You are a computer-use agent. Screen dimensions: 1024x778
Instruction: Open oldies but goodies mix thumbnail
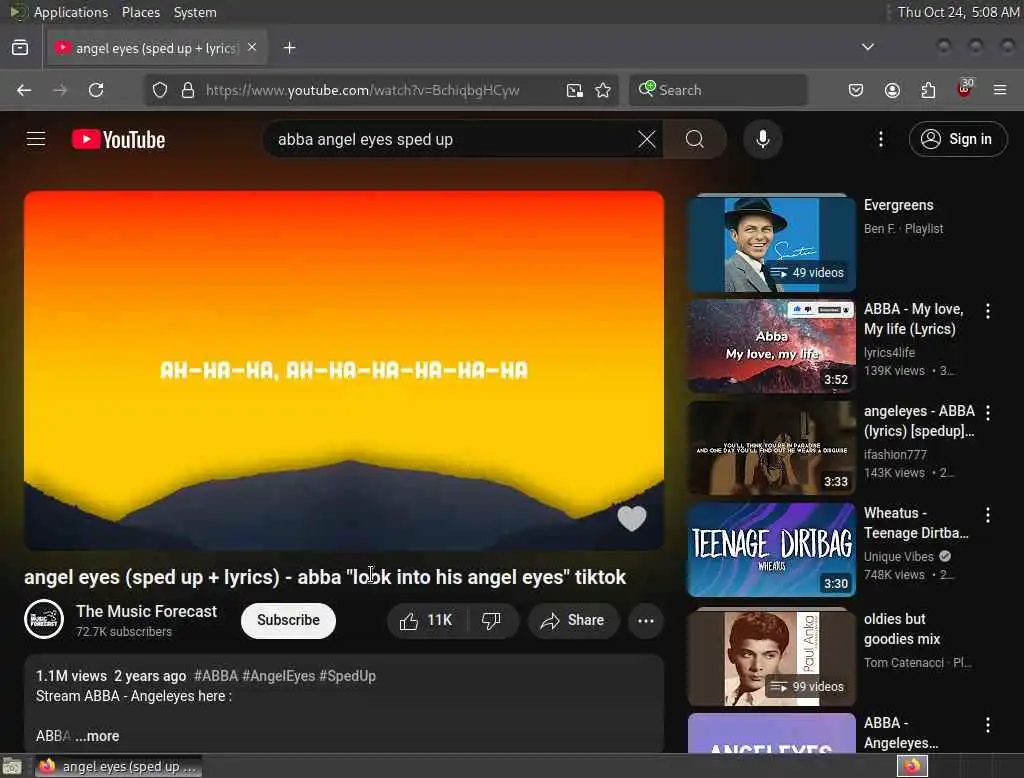(x=771, y=657)
